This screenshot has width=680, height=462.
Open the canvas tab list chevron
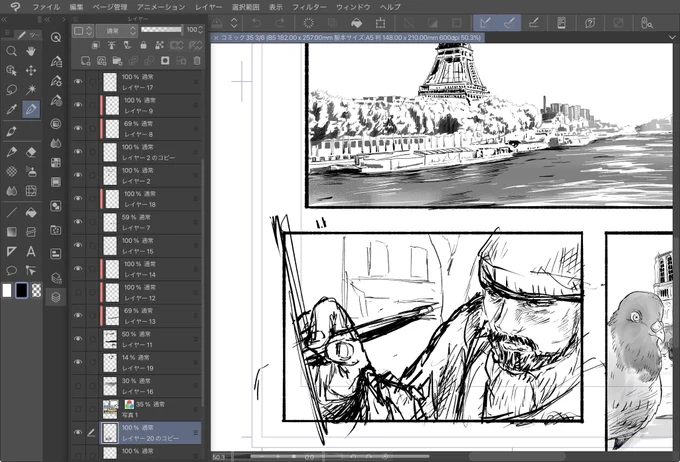click(x=672, y=38)
